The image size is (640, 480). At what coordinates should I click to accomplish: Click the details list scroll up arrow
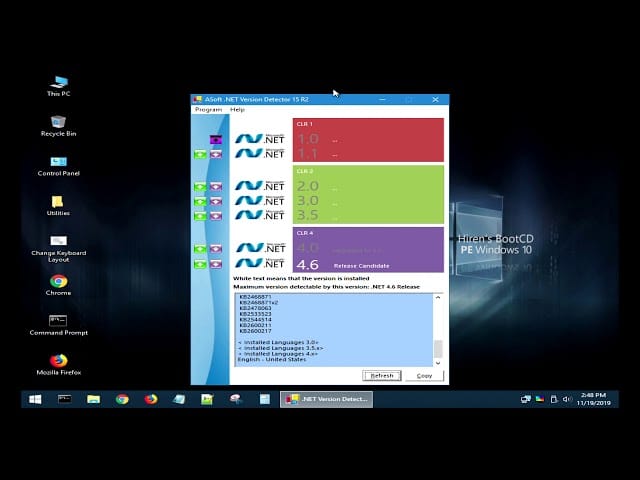(x=438, y=298)
